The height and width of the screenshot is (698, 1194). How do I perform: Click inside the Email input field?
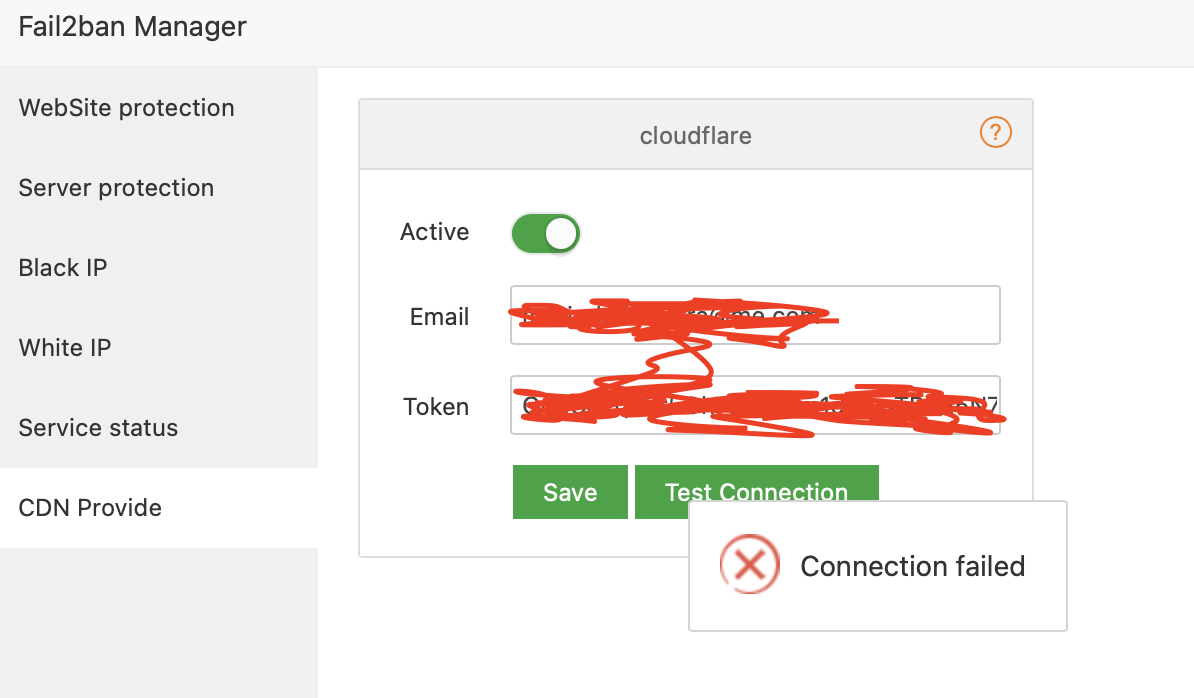755,315
